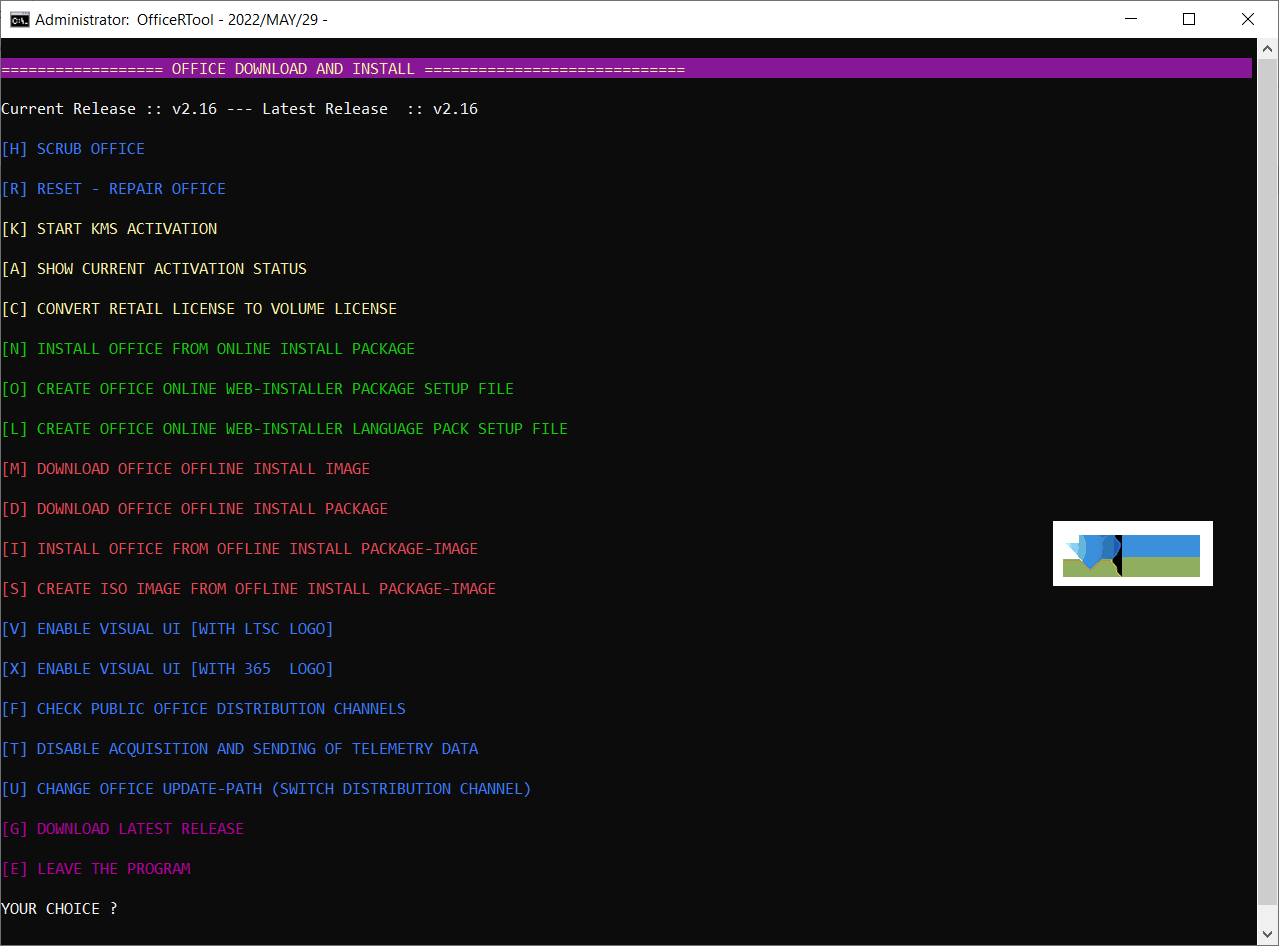Close the OfficeRTool console window
Image resolution: width=1279 pixels, height=946 pixels.
1248,19
